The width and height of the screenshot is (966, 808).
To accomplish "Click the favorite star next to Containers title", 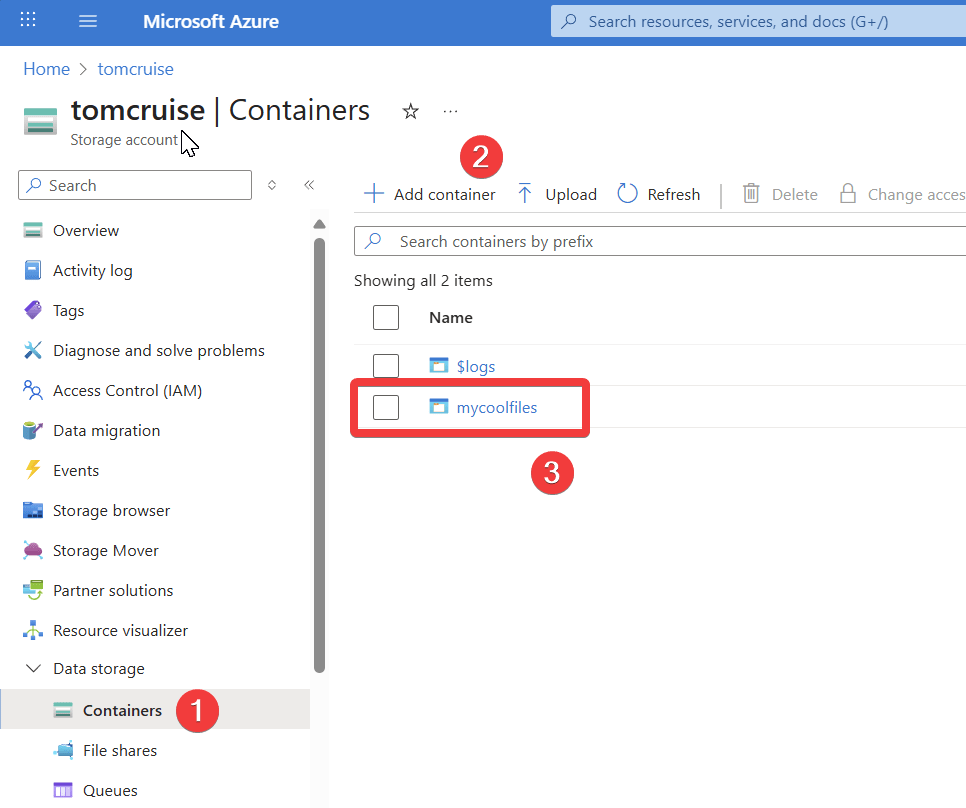I will 410,111.
